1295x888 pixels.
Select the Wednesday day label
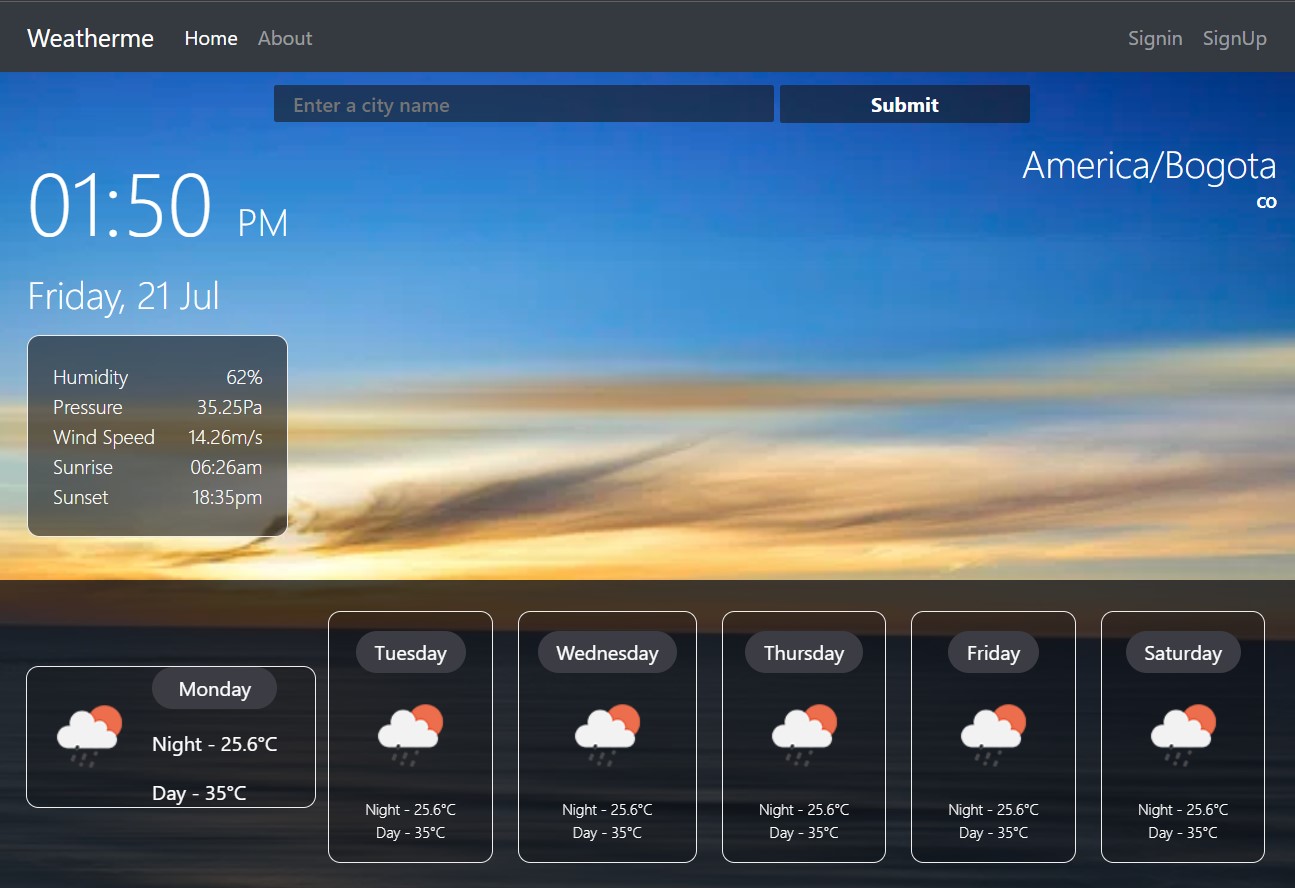[607, 653]
